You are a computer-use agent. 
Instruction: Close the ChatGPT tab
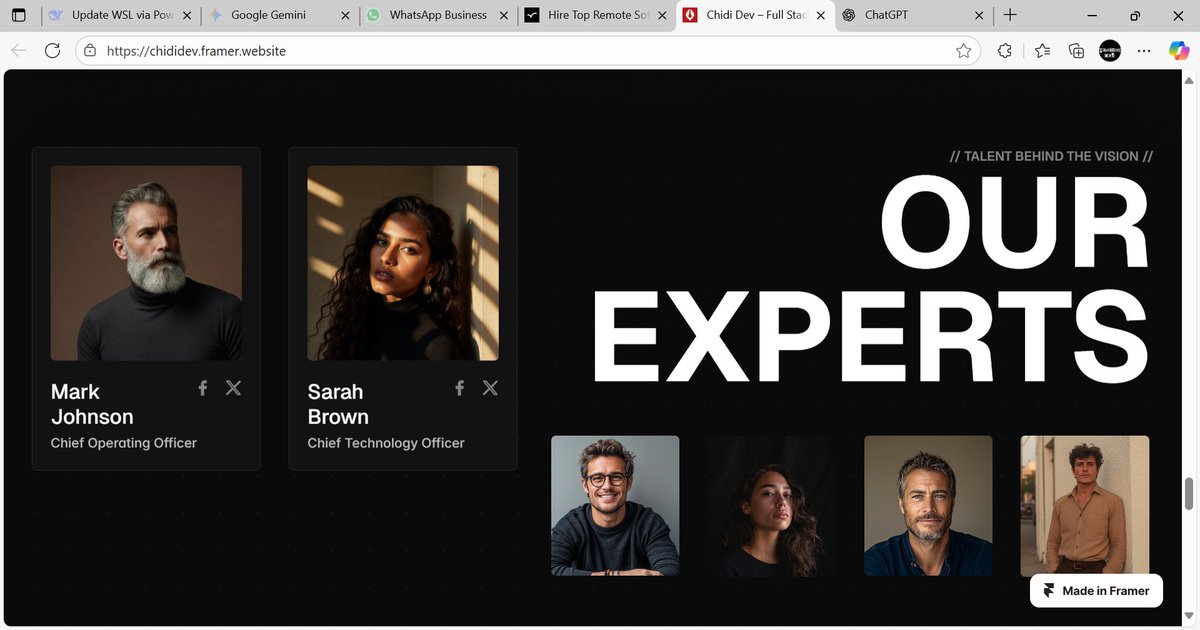point(980,15)
